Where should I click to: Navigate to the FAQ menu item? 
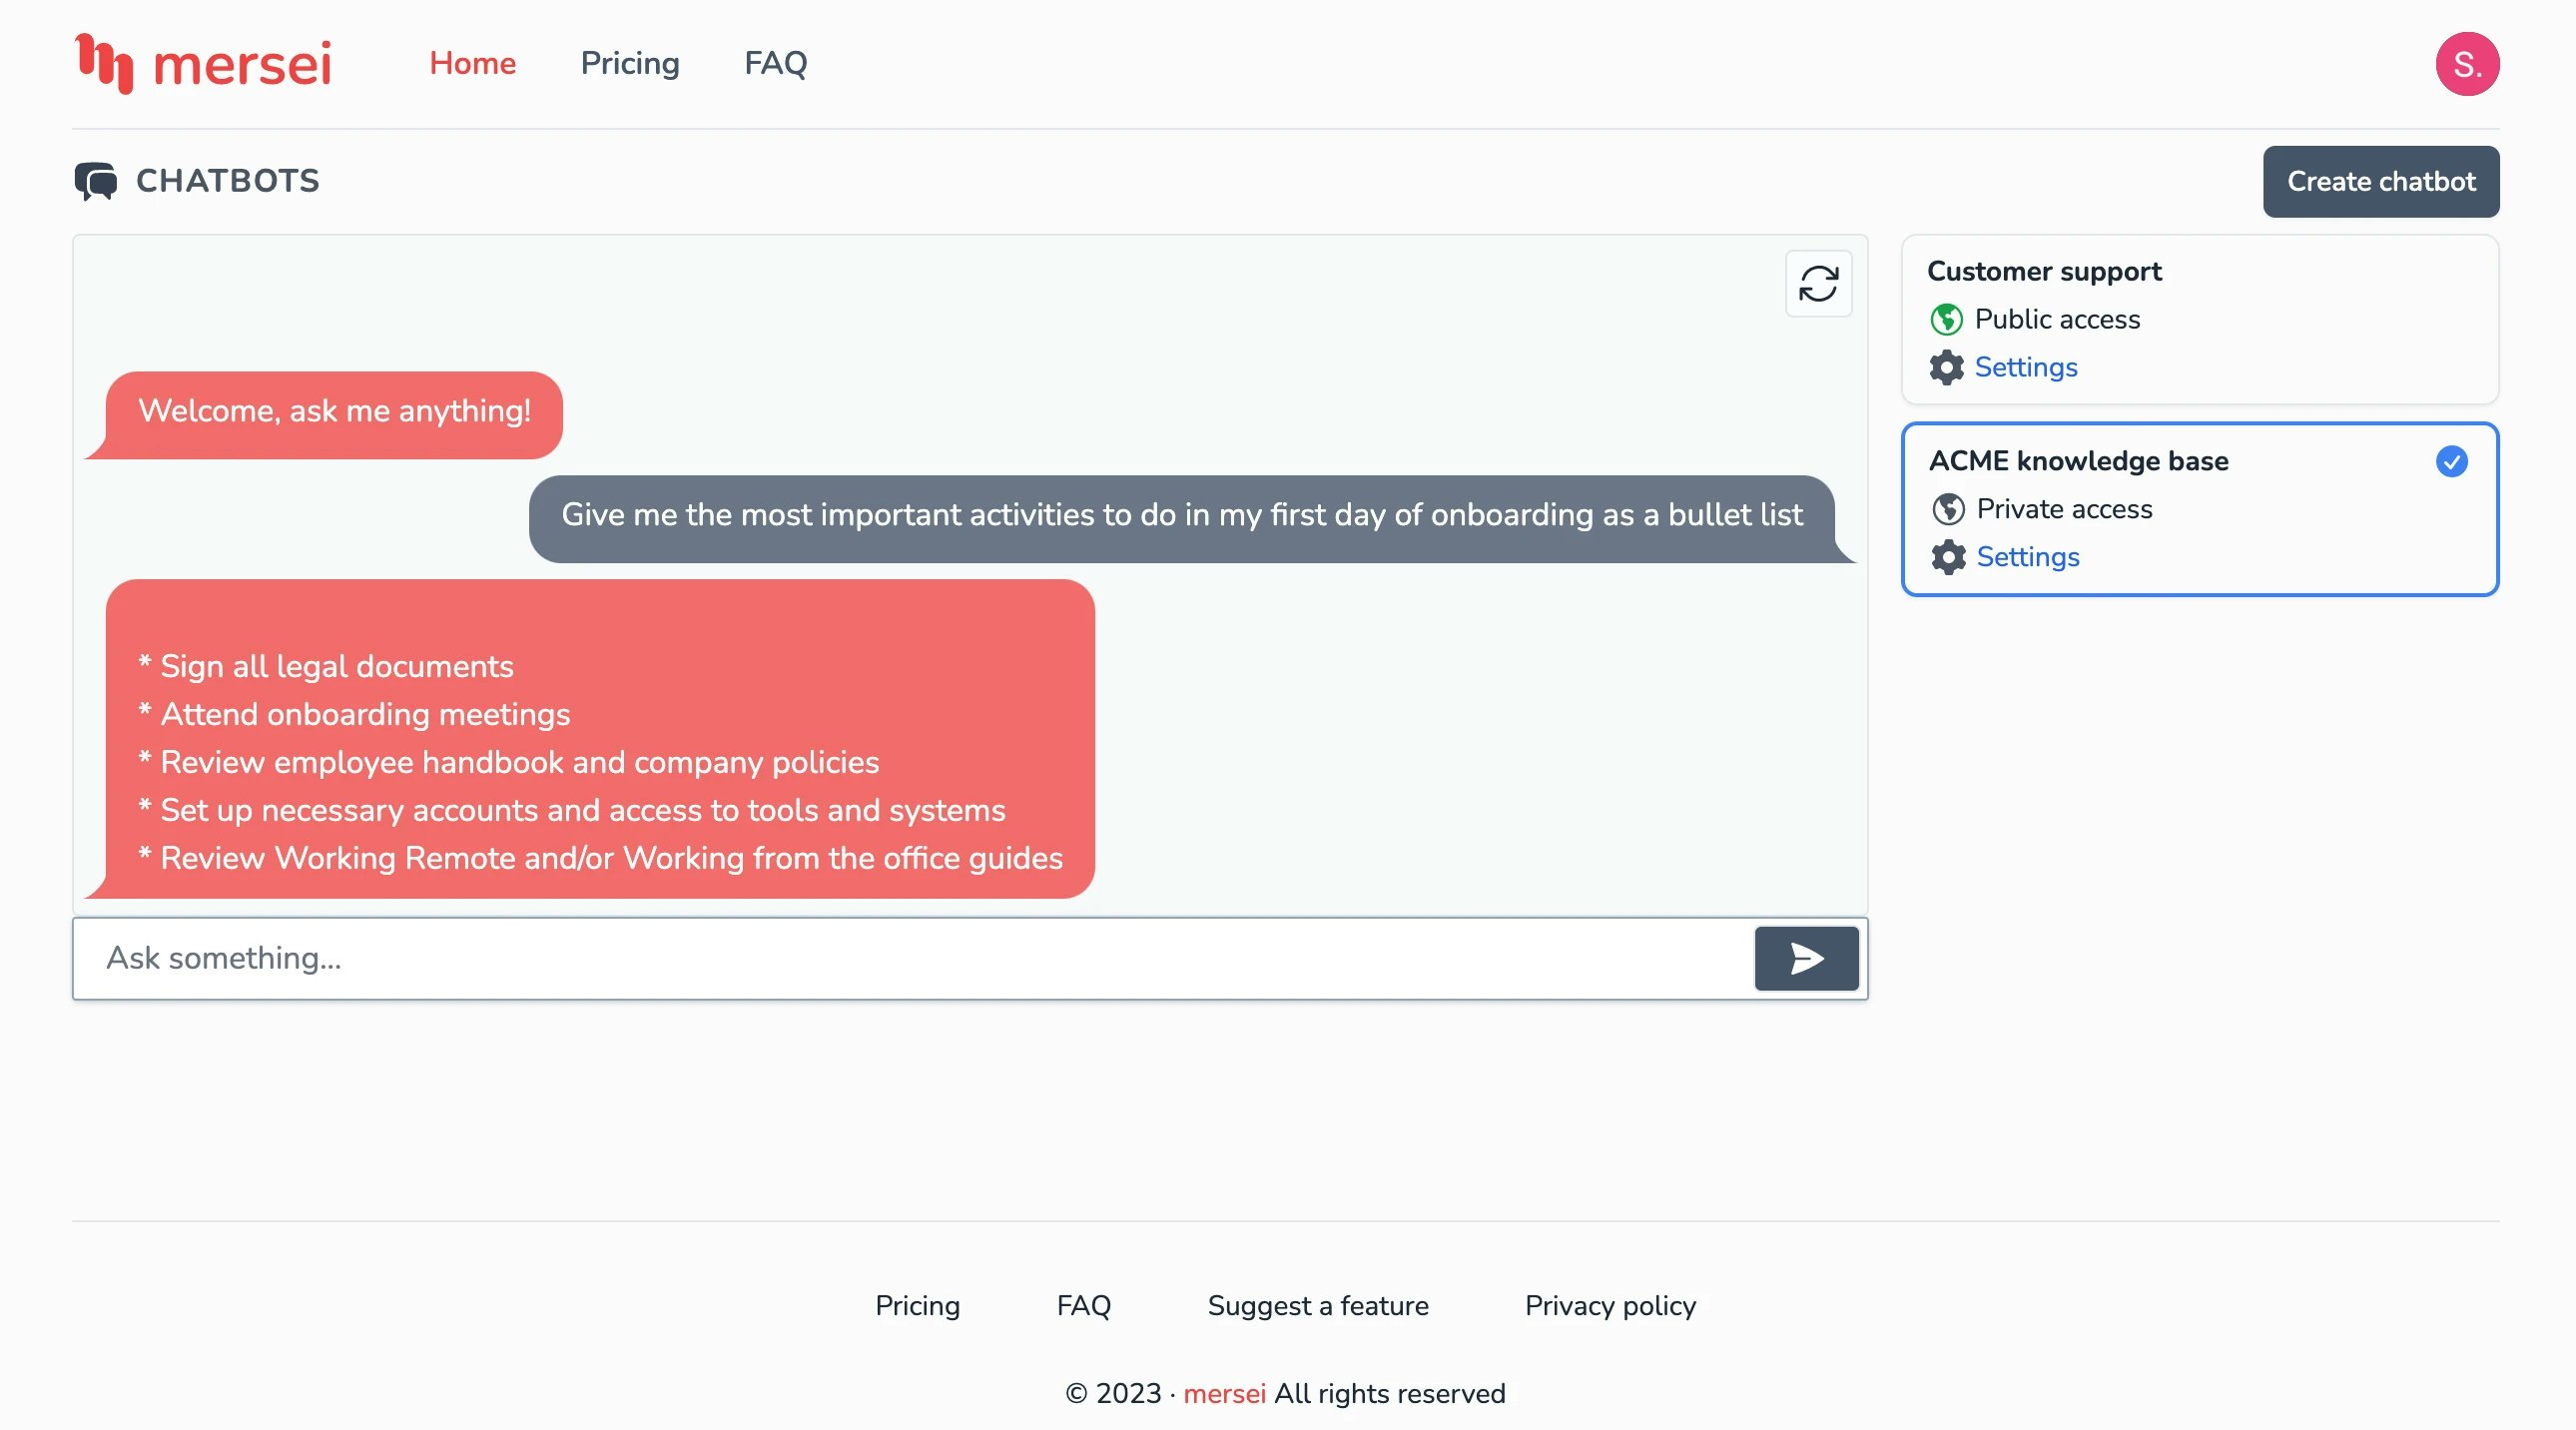pos(777,63)
